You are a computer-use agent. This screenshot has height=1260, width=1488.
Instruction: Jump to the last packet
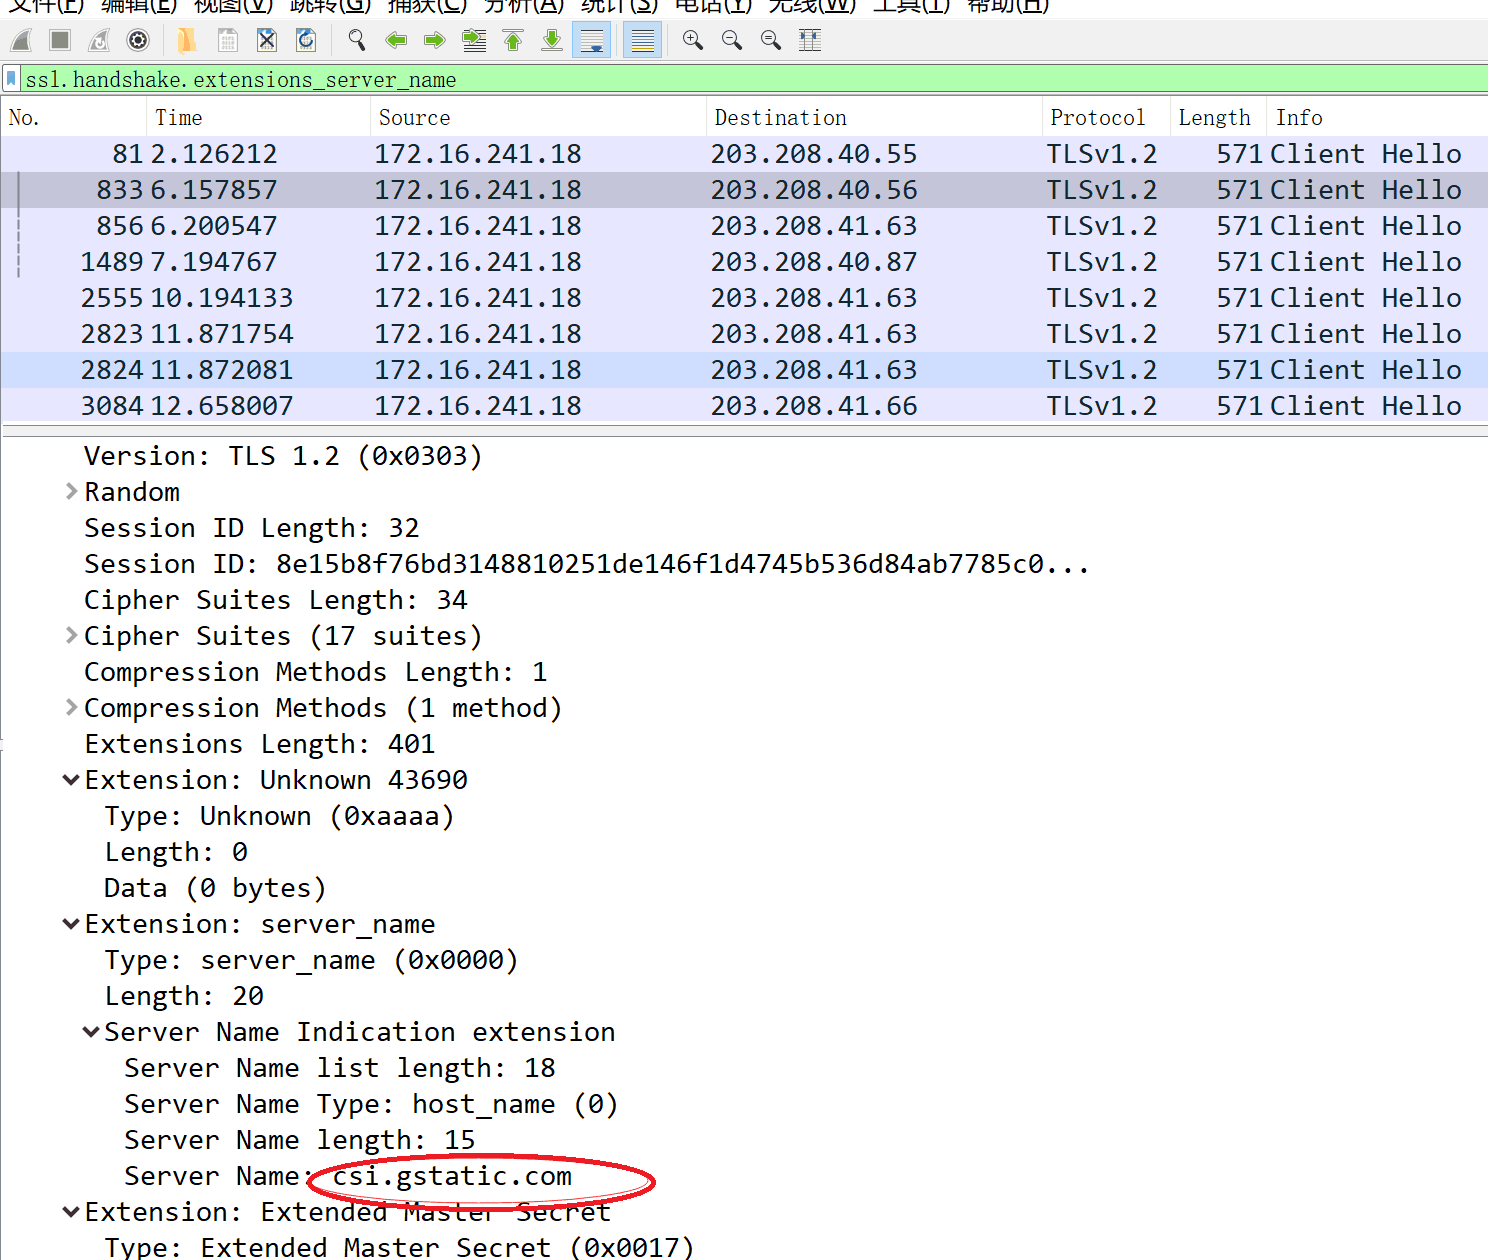(x=552, y=40)
